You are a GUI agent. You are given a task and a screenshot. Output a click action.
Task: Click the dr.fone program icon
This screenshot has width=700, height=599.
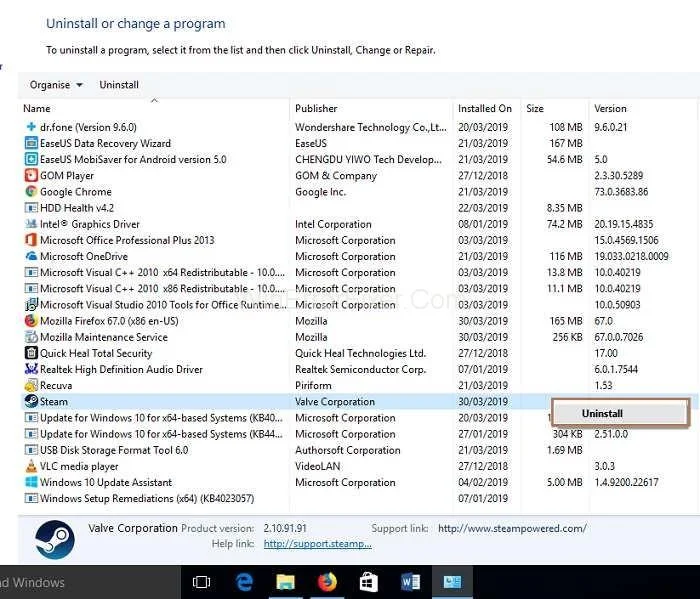pyautogui.click(x=31, y=127)
